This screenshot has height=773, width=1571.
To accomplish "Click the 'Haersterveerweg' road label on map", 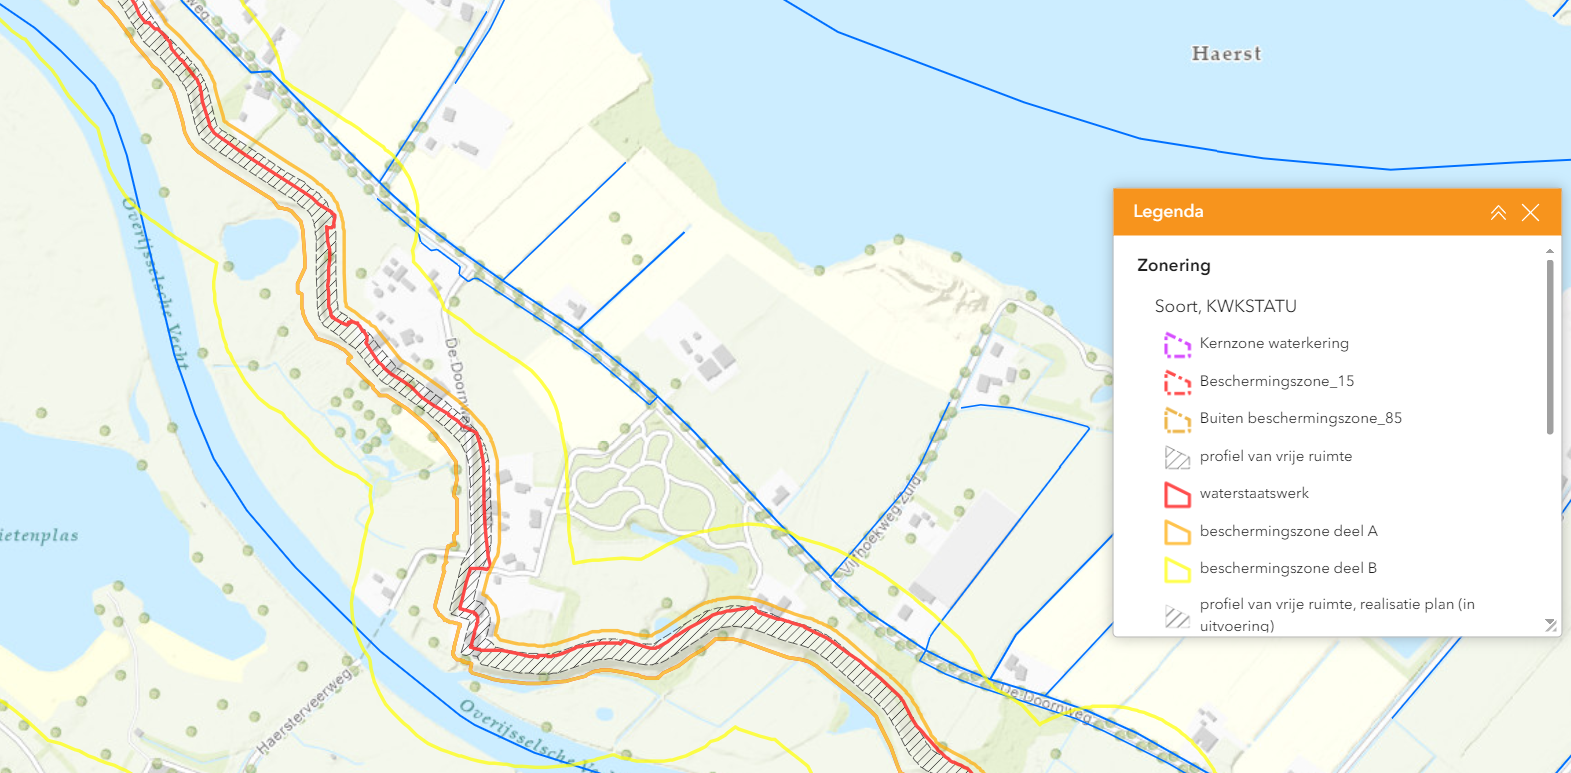I will click(306, 710).
